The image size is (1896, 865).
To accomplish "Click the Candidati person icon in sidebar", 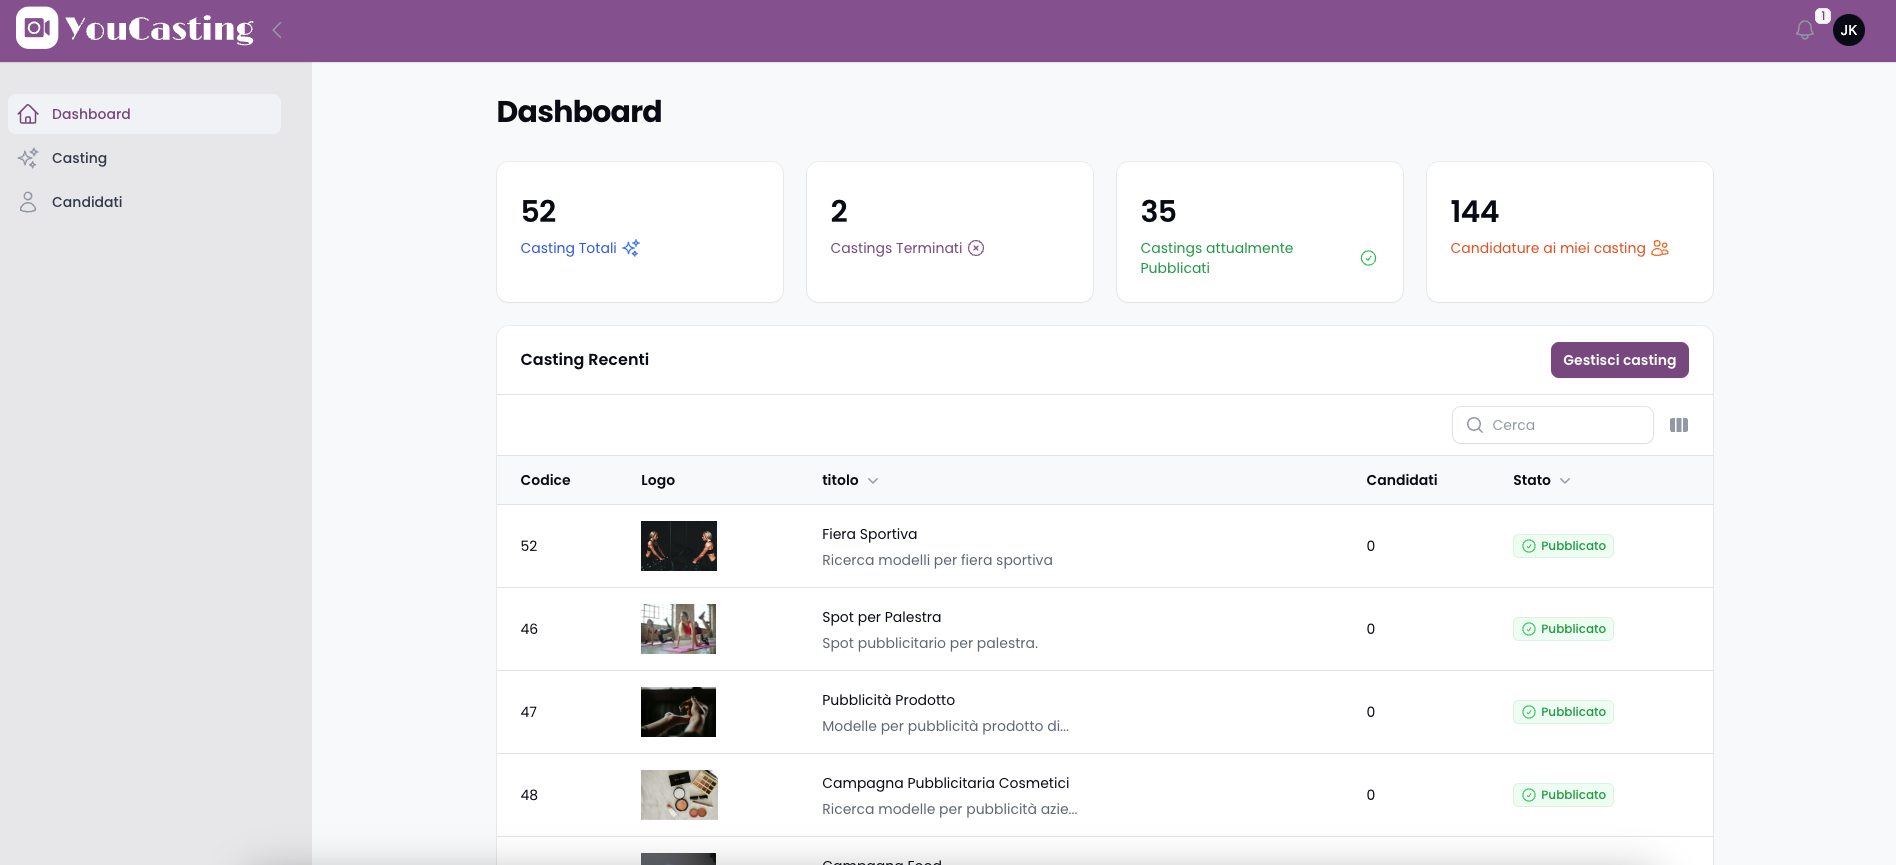I will tap(28, 202).
